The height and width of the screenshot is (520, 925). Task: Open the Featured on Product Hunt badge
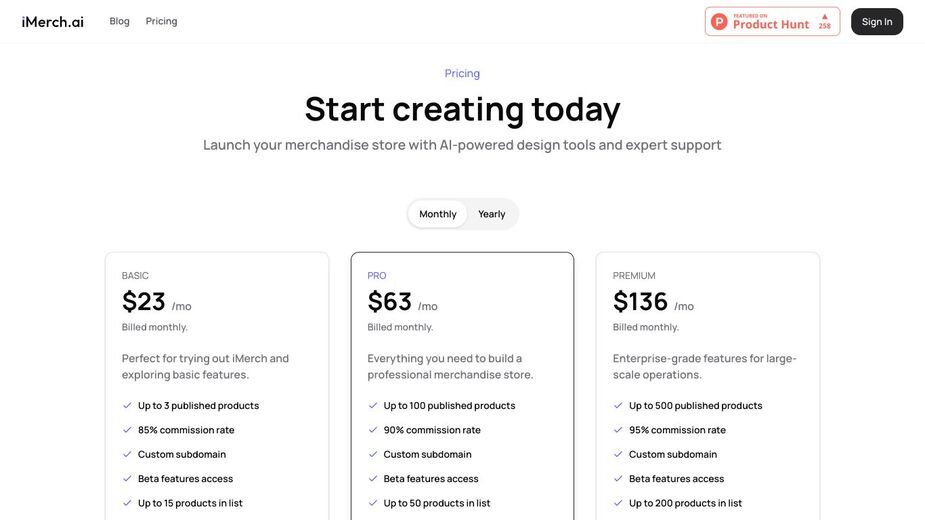[x=772, y=22]
